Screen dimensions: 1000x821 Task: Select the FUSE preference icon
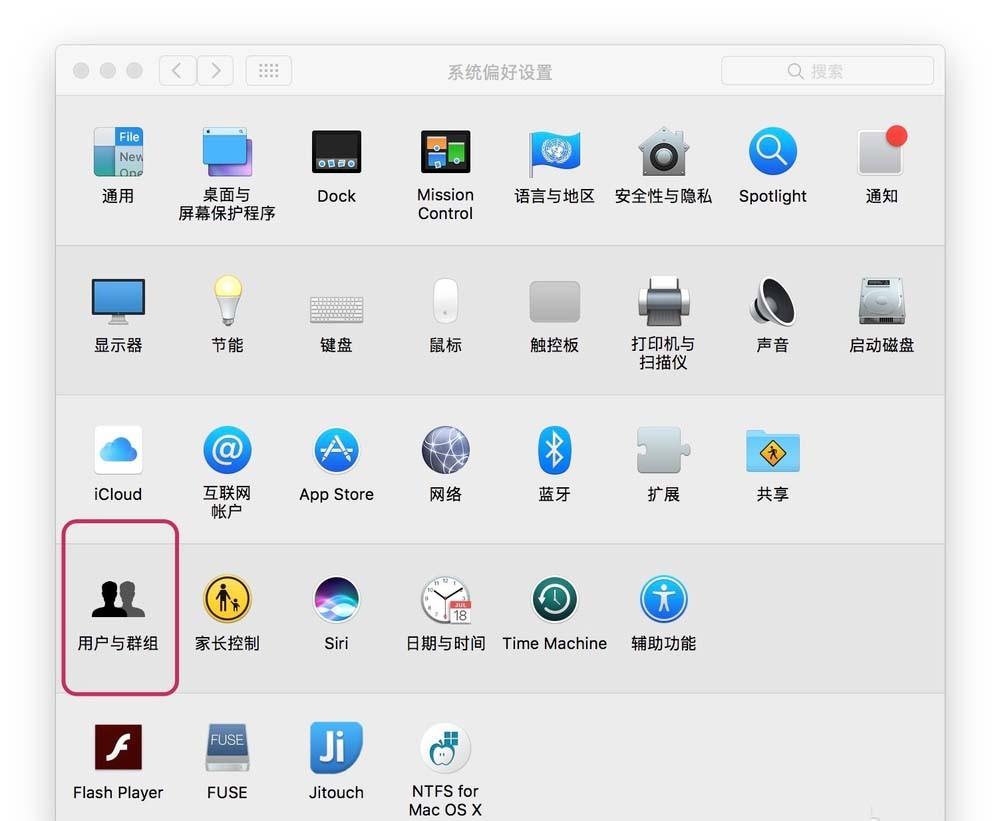coord(227,747)
